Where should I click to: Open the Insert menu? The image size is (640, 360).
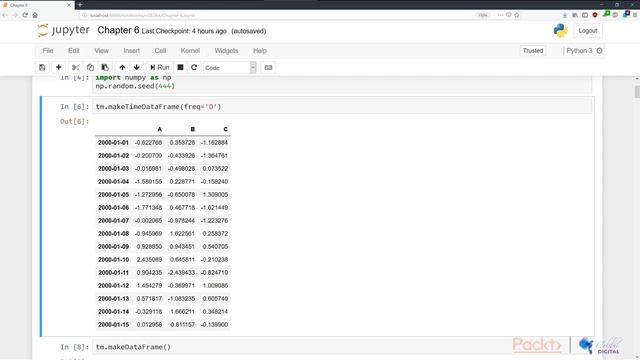pos(131,51)
